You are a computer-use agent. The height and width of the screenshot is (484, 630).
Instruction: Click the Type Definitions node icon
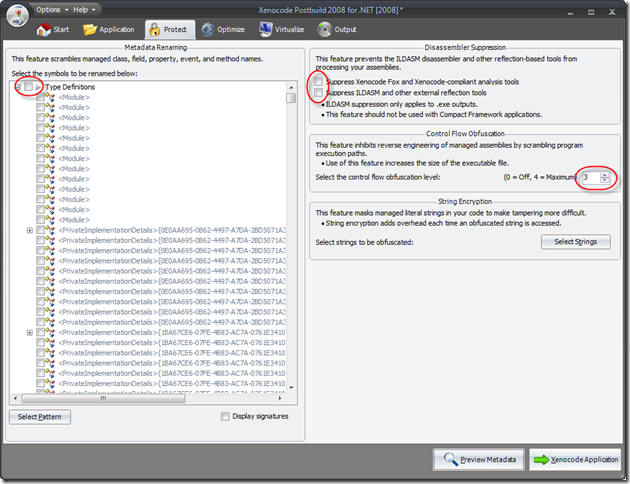point(39,87)
